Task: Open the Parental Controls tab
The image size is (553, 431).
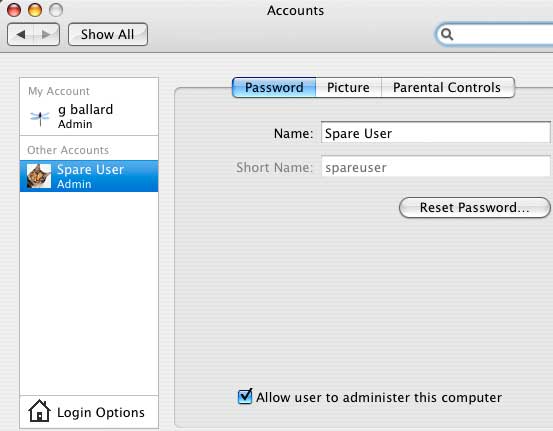Action: pyautogui.click(x=448, y=87)
